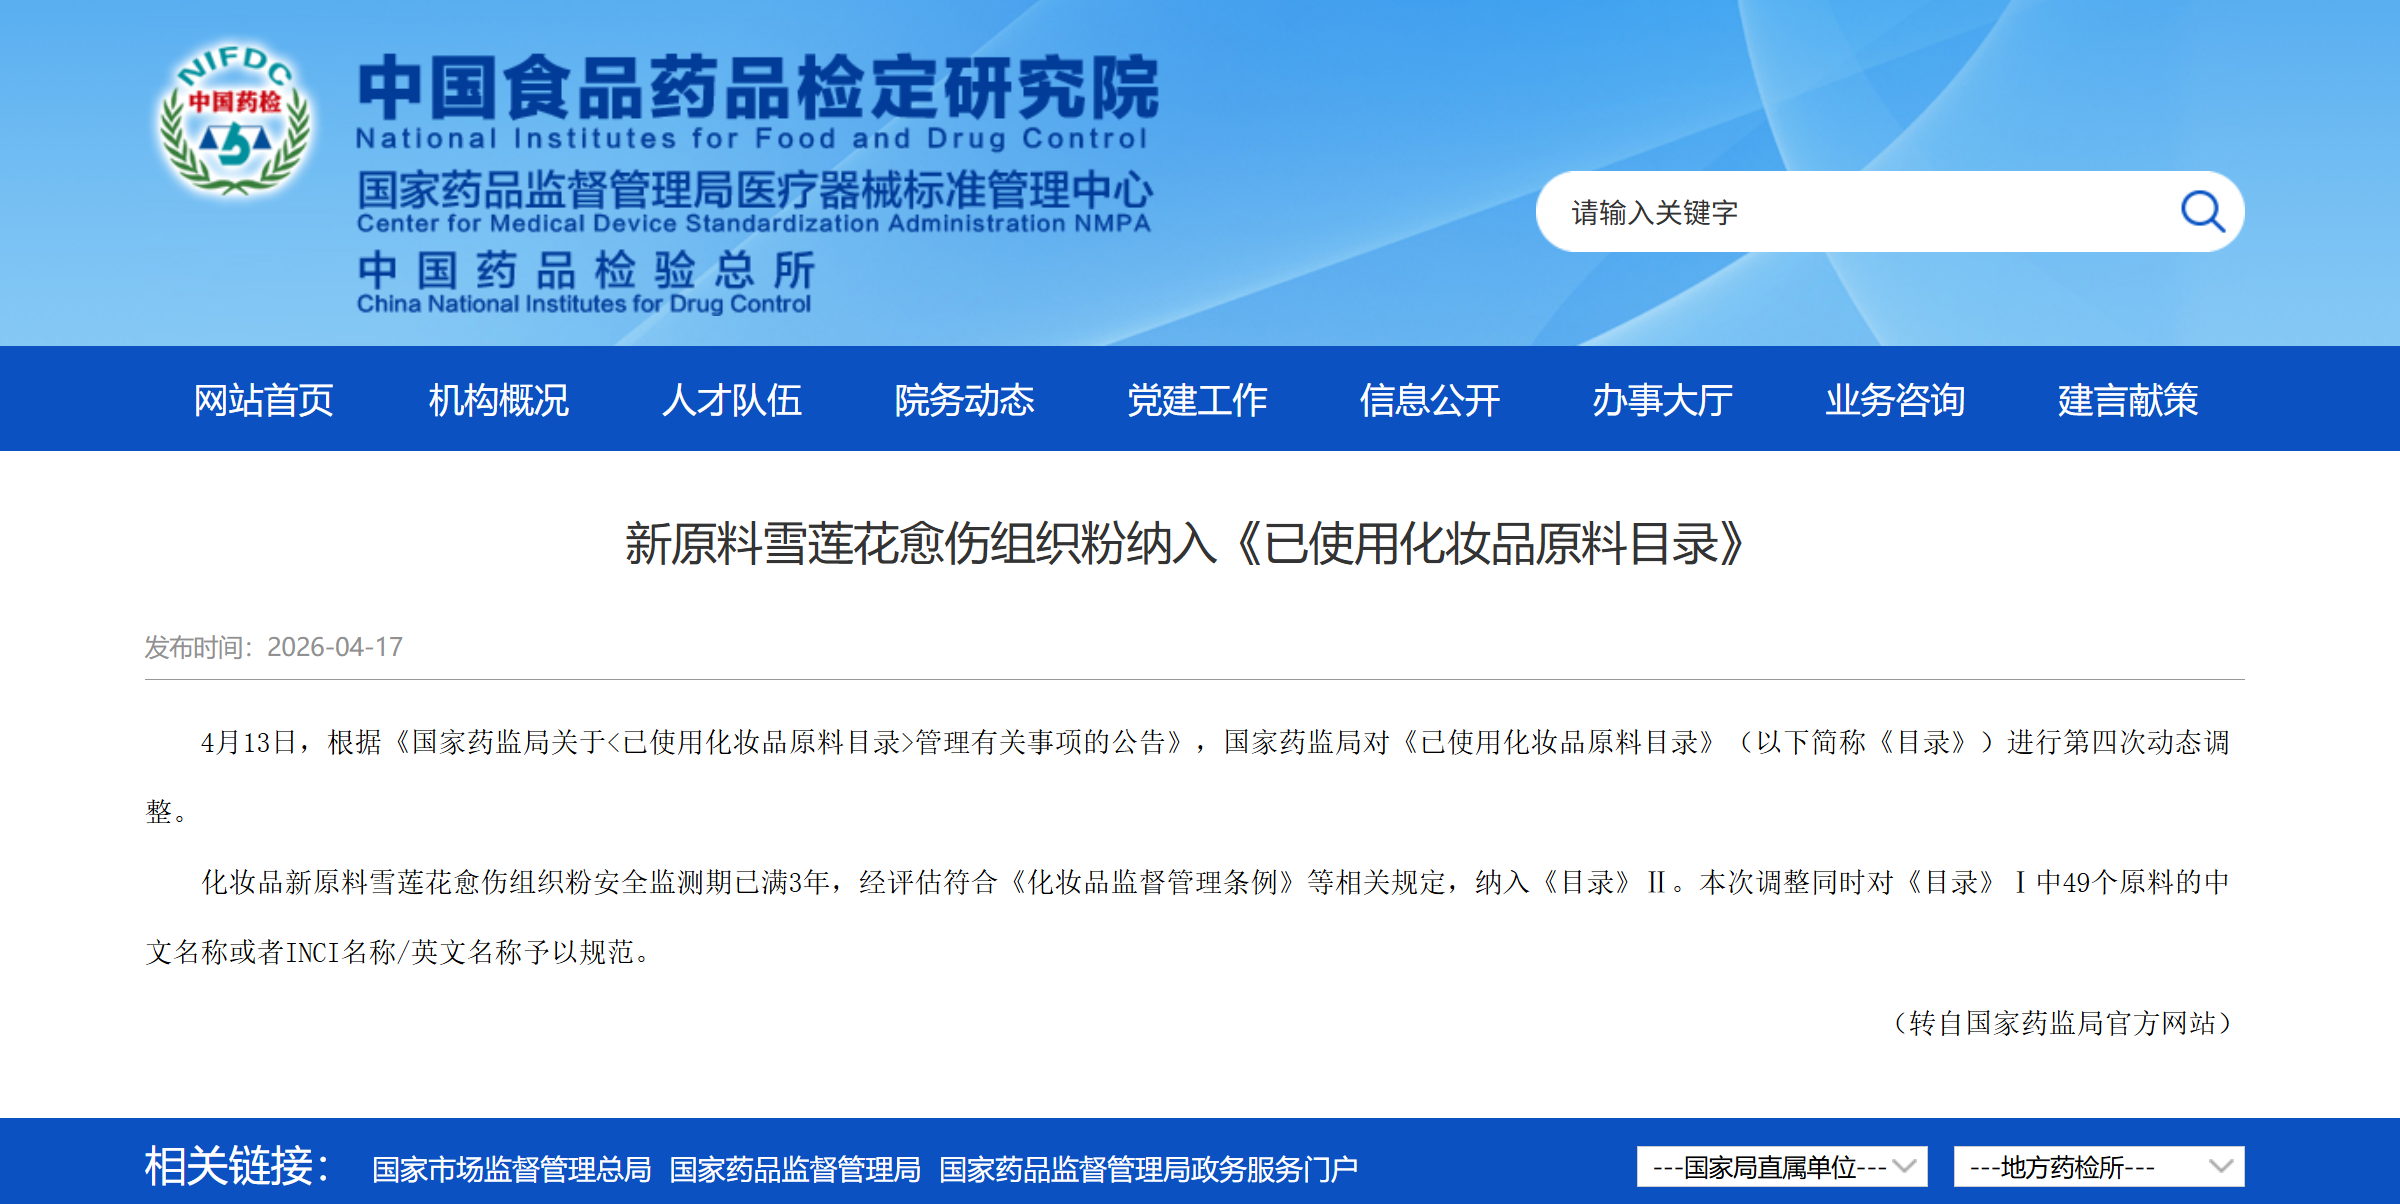Open 网站首页 navigation item

tap(263, 400)
